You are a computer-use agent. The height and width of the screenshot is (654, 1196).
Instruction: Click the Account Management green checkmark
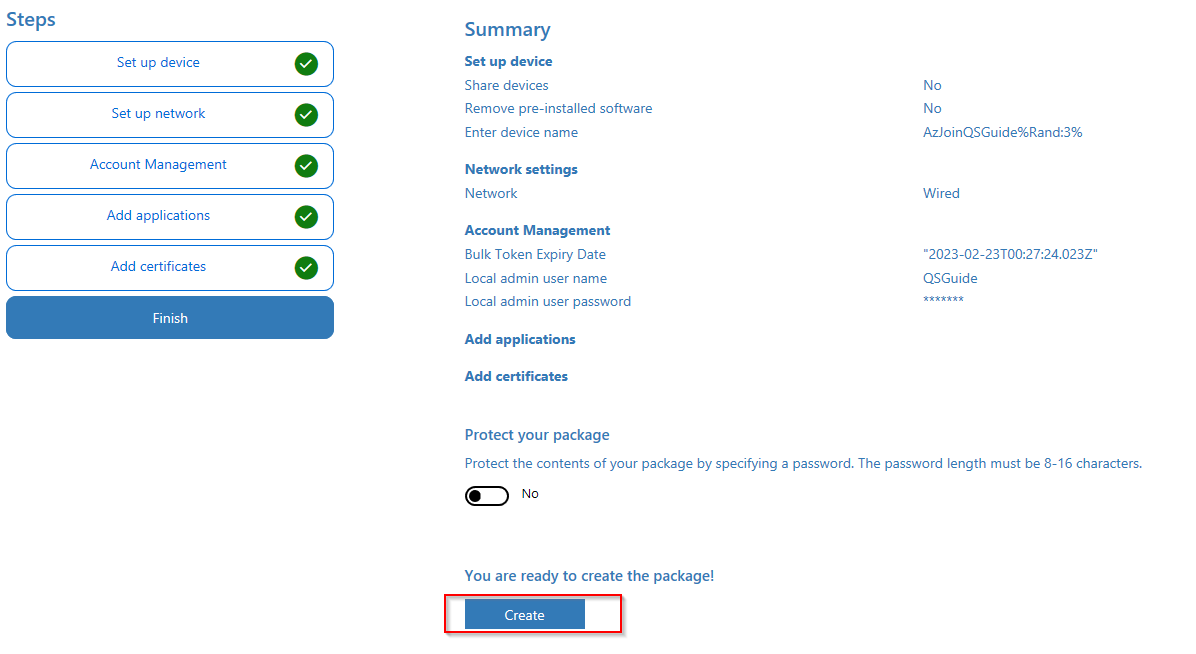(x=306, y=166)
